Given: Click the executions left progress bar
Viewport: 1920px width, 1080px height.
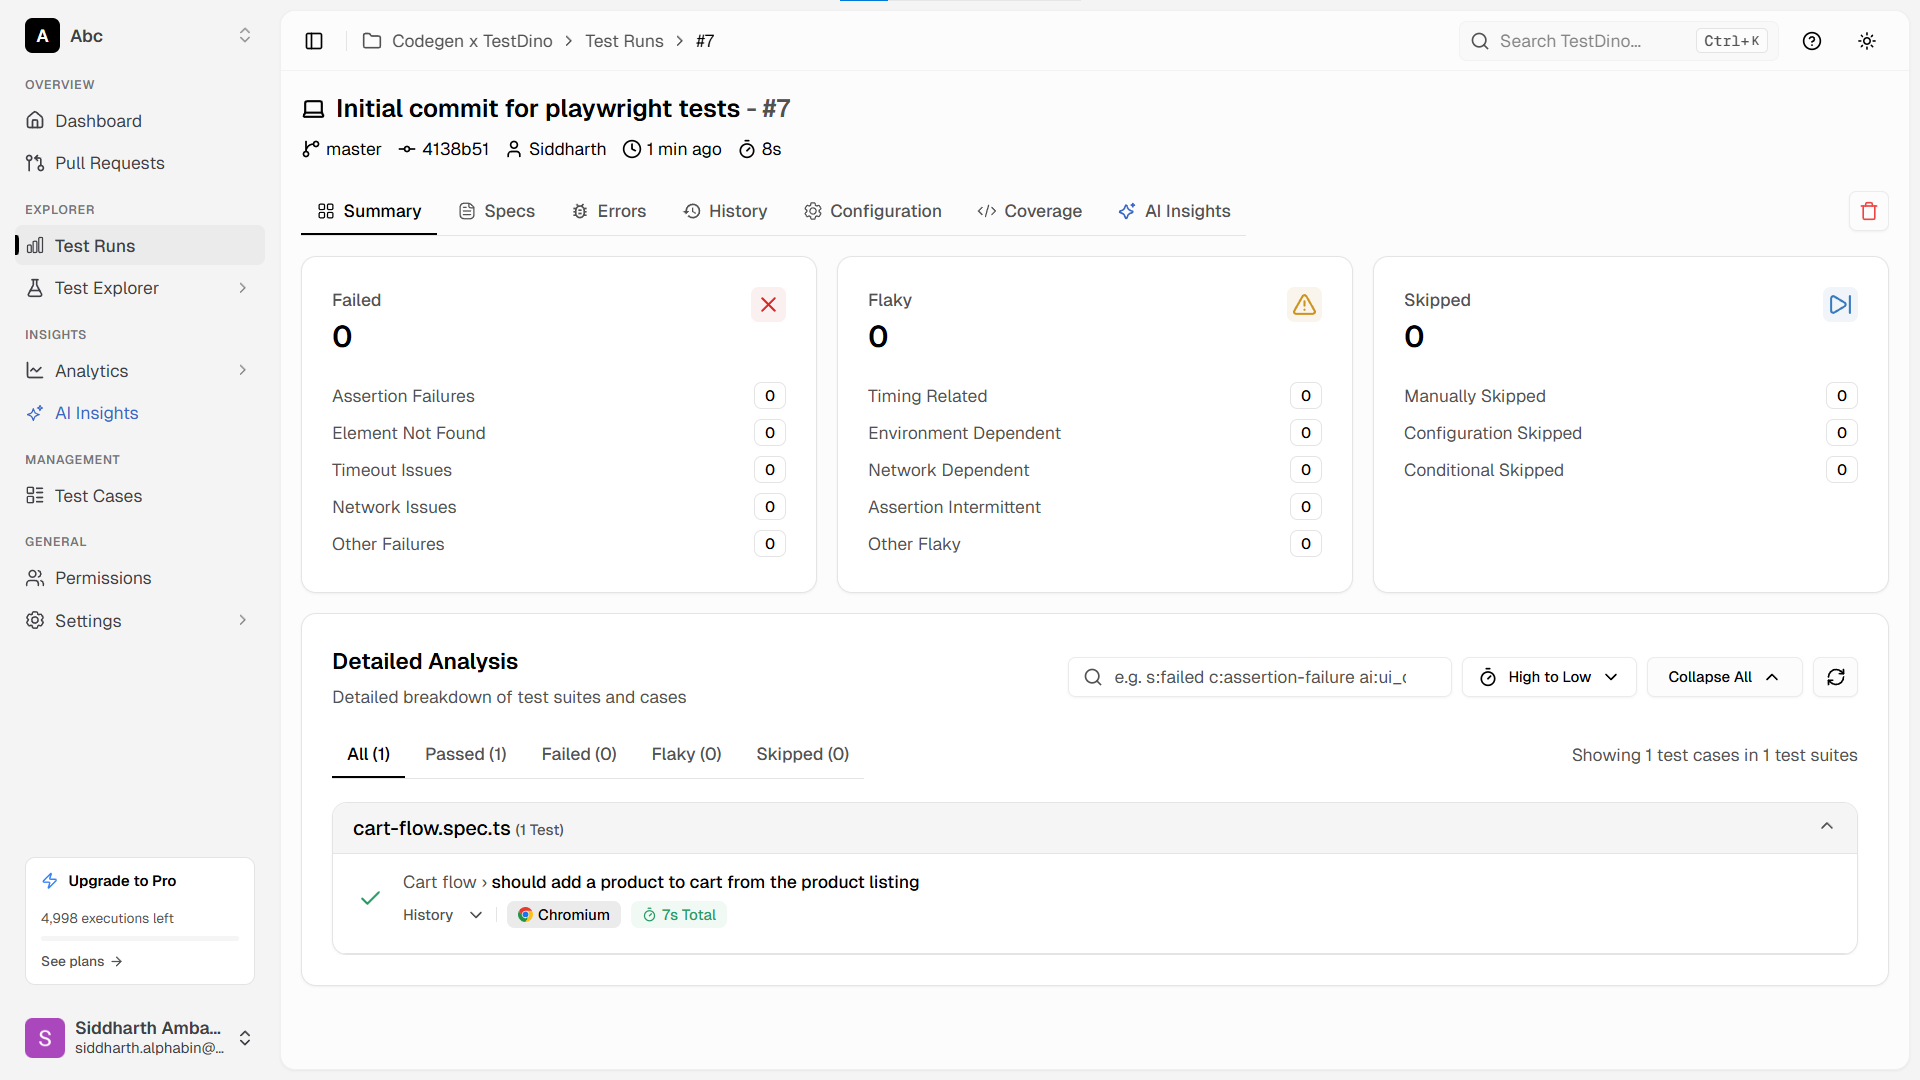Looking at the screenshot, I should click(139, 938).
